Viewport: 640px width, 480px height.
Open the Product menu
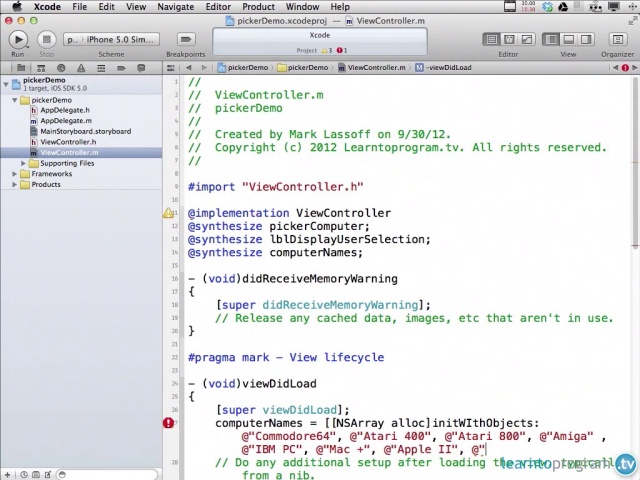coord(258,7)
